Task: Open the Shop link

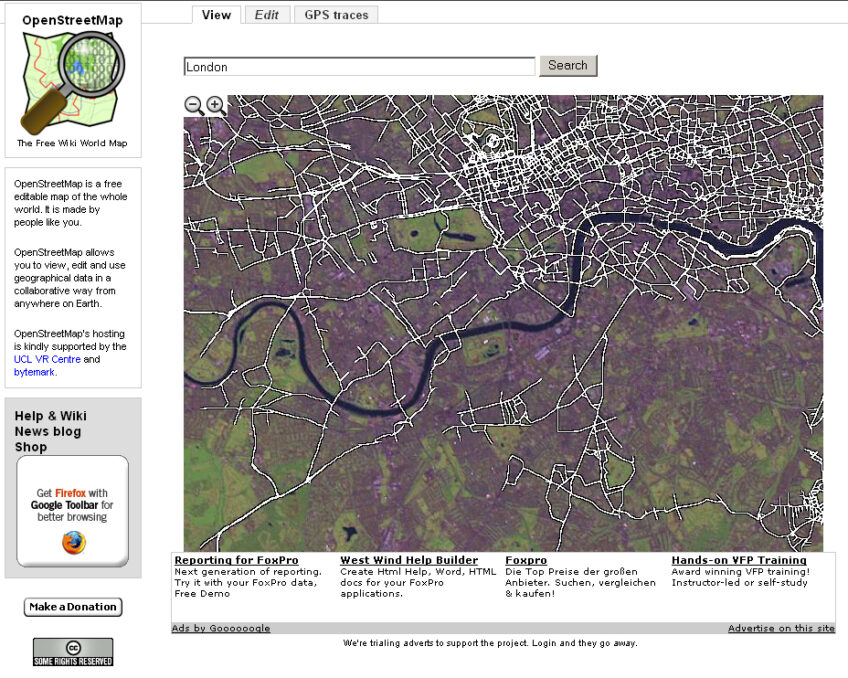Action: (x=31, y=447)
